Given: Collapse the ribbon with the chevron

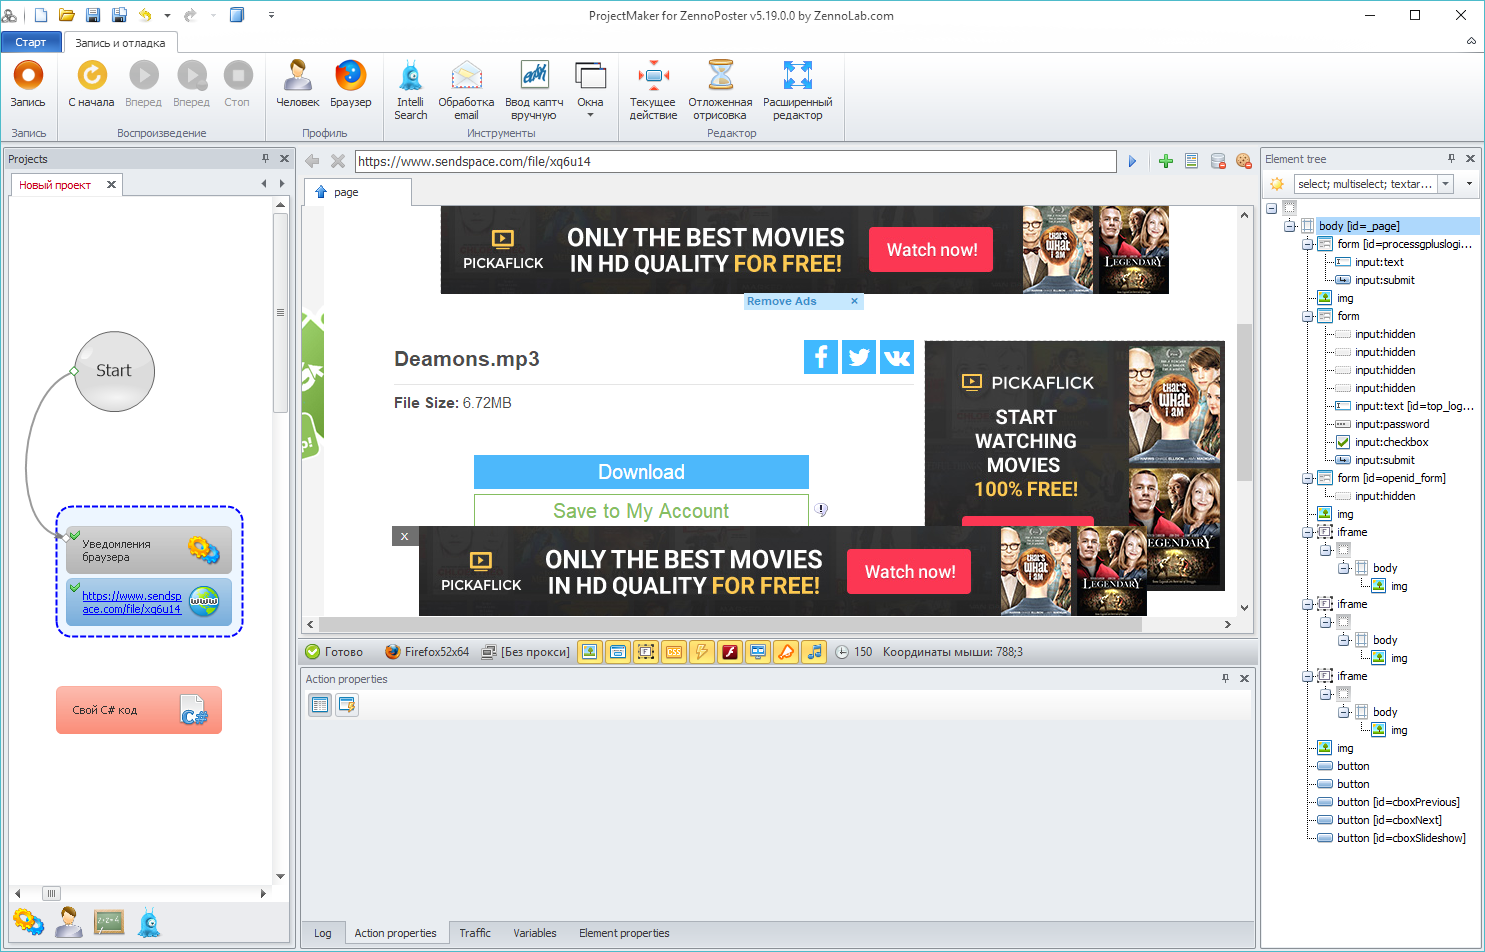Looking at the screenshot, I should pyautogui.click(x=1471, y=41).
